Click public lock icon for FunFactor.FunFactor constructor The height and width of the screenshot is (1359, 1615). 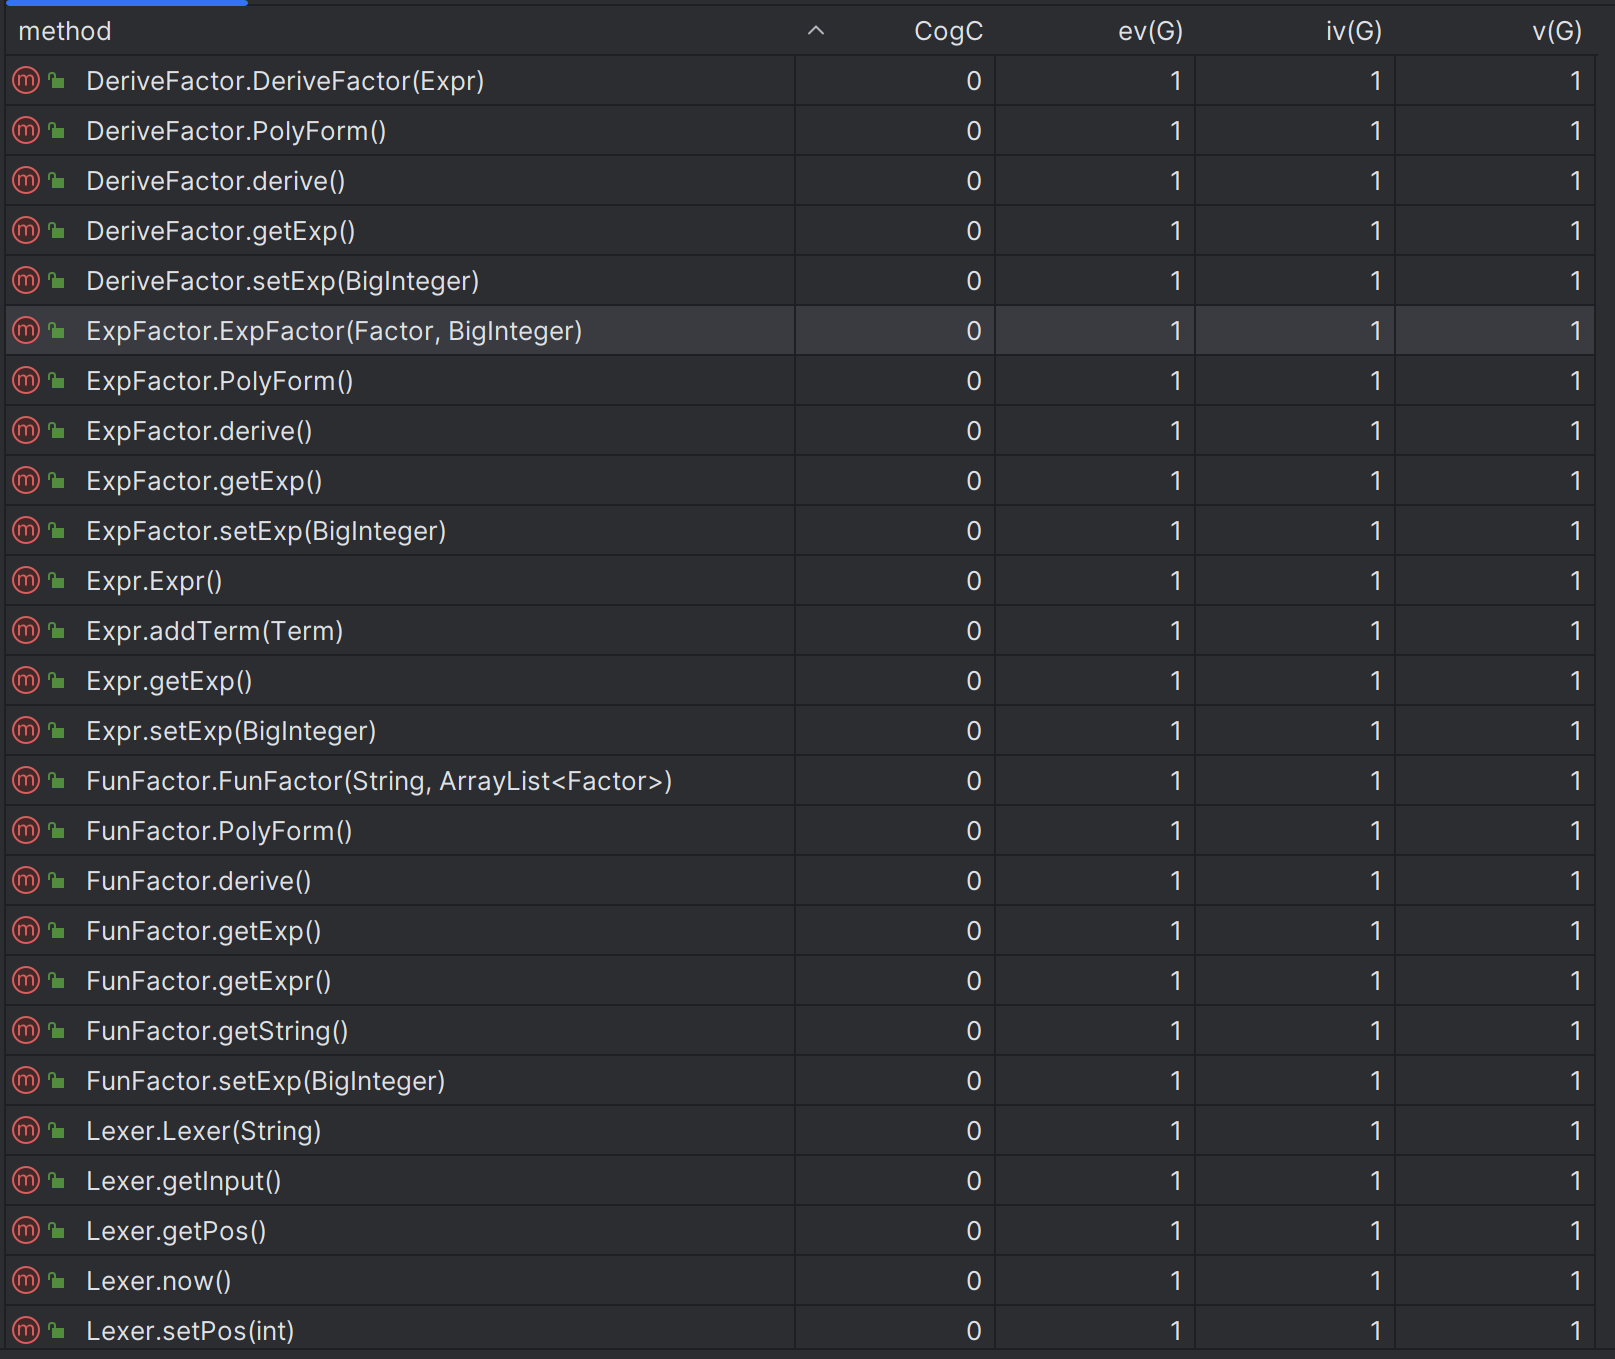coord(57,780)
